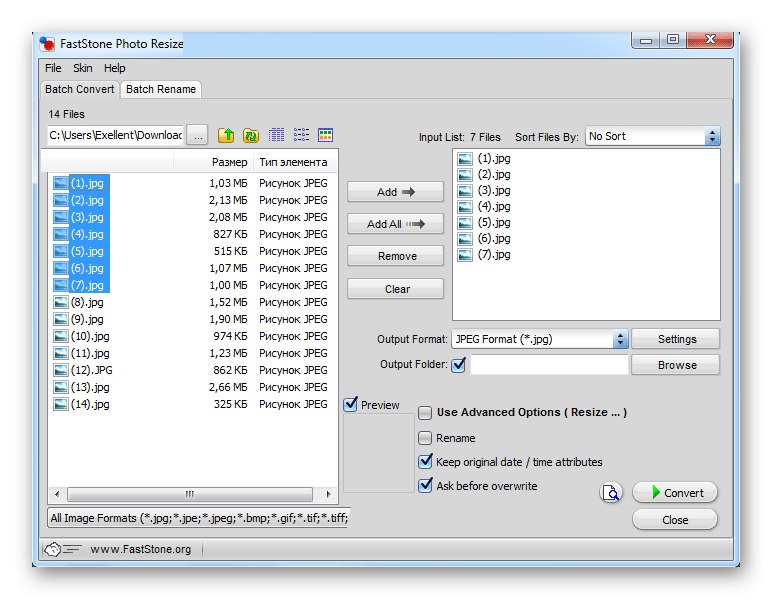Open the Skin menu

coord(83,68)
